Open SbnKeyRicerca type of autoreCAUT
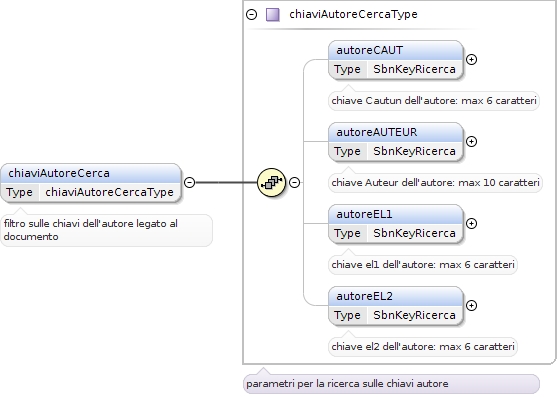Image resolution: width=558 pixels, height=397 pixels. point(414,69)
